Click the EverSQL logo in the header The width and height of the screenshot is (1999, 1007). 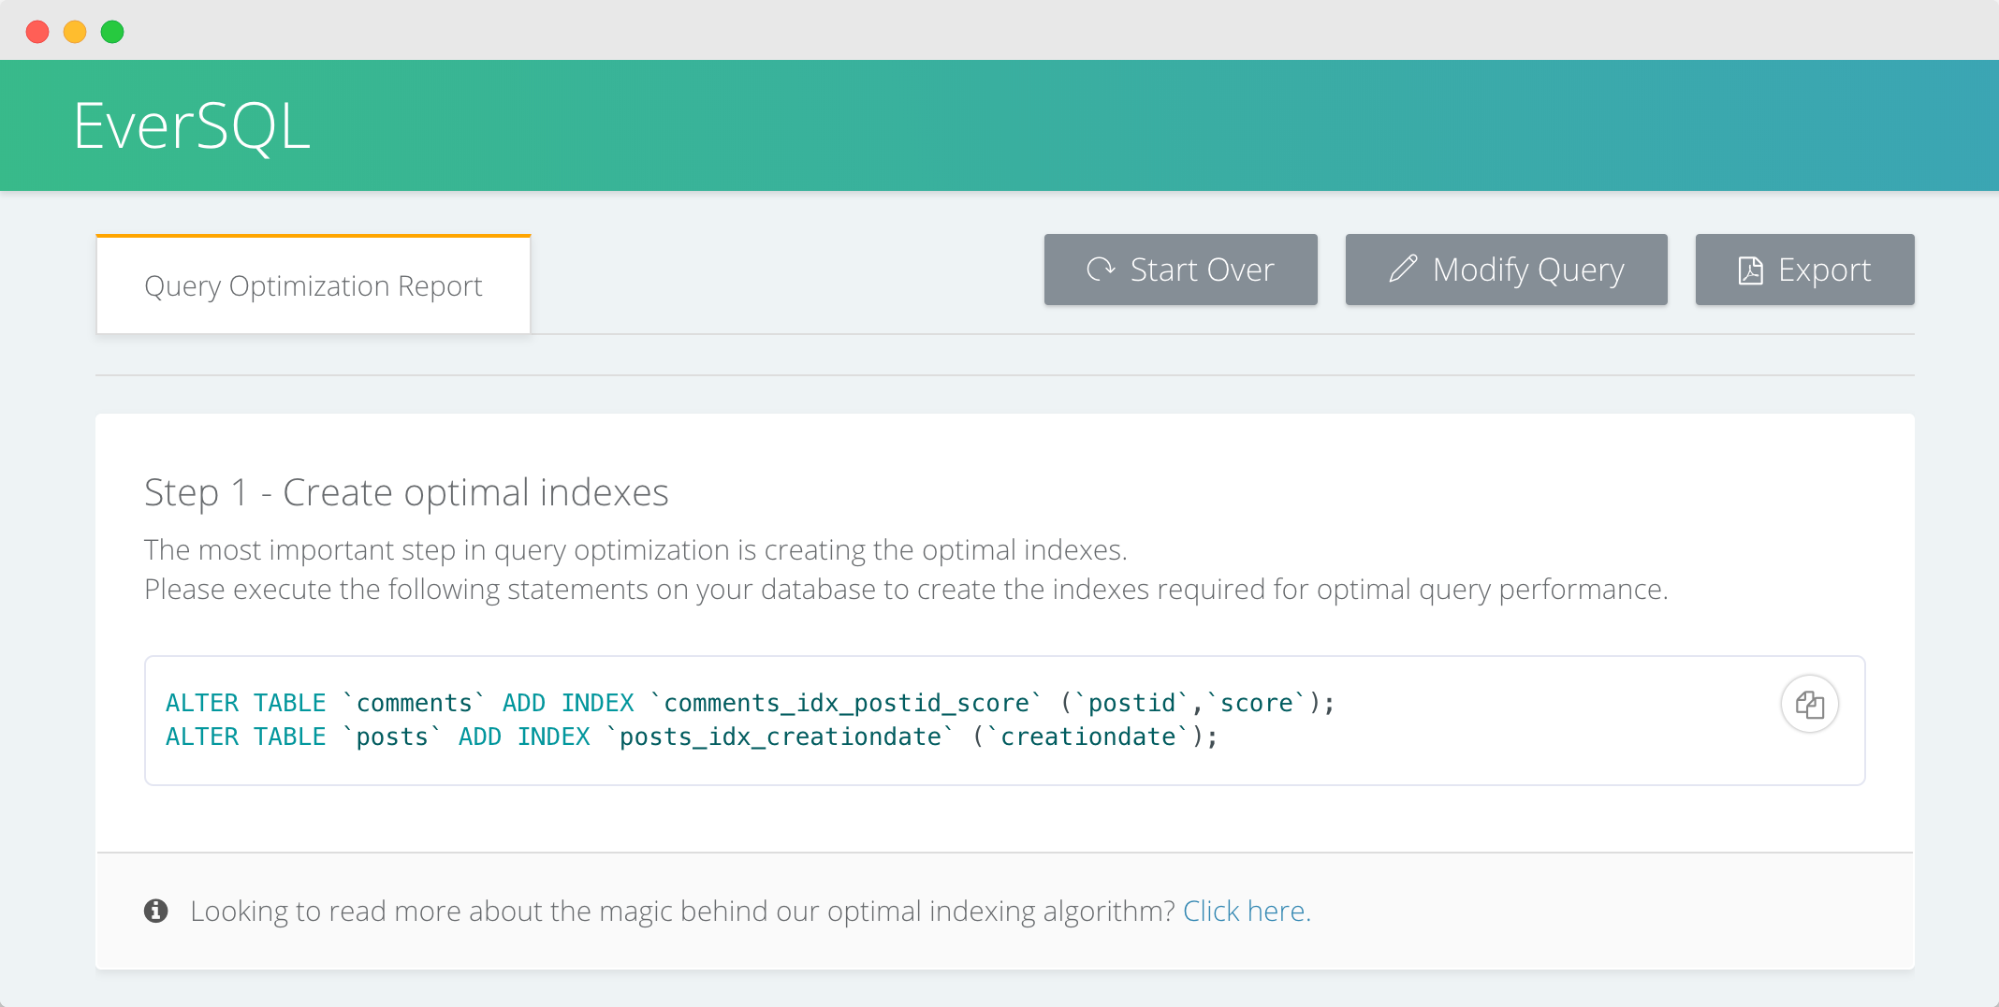point(190,124)
